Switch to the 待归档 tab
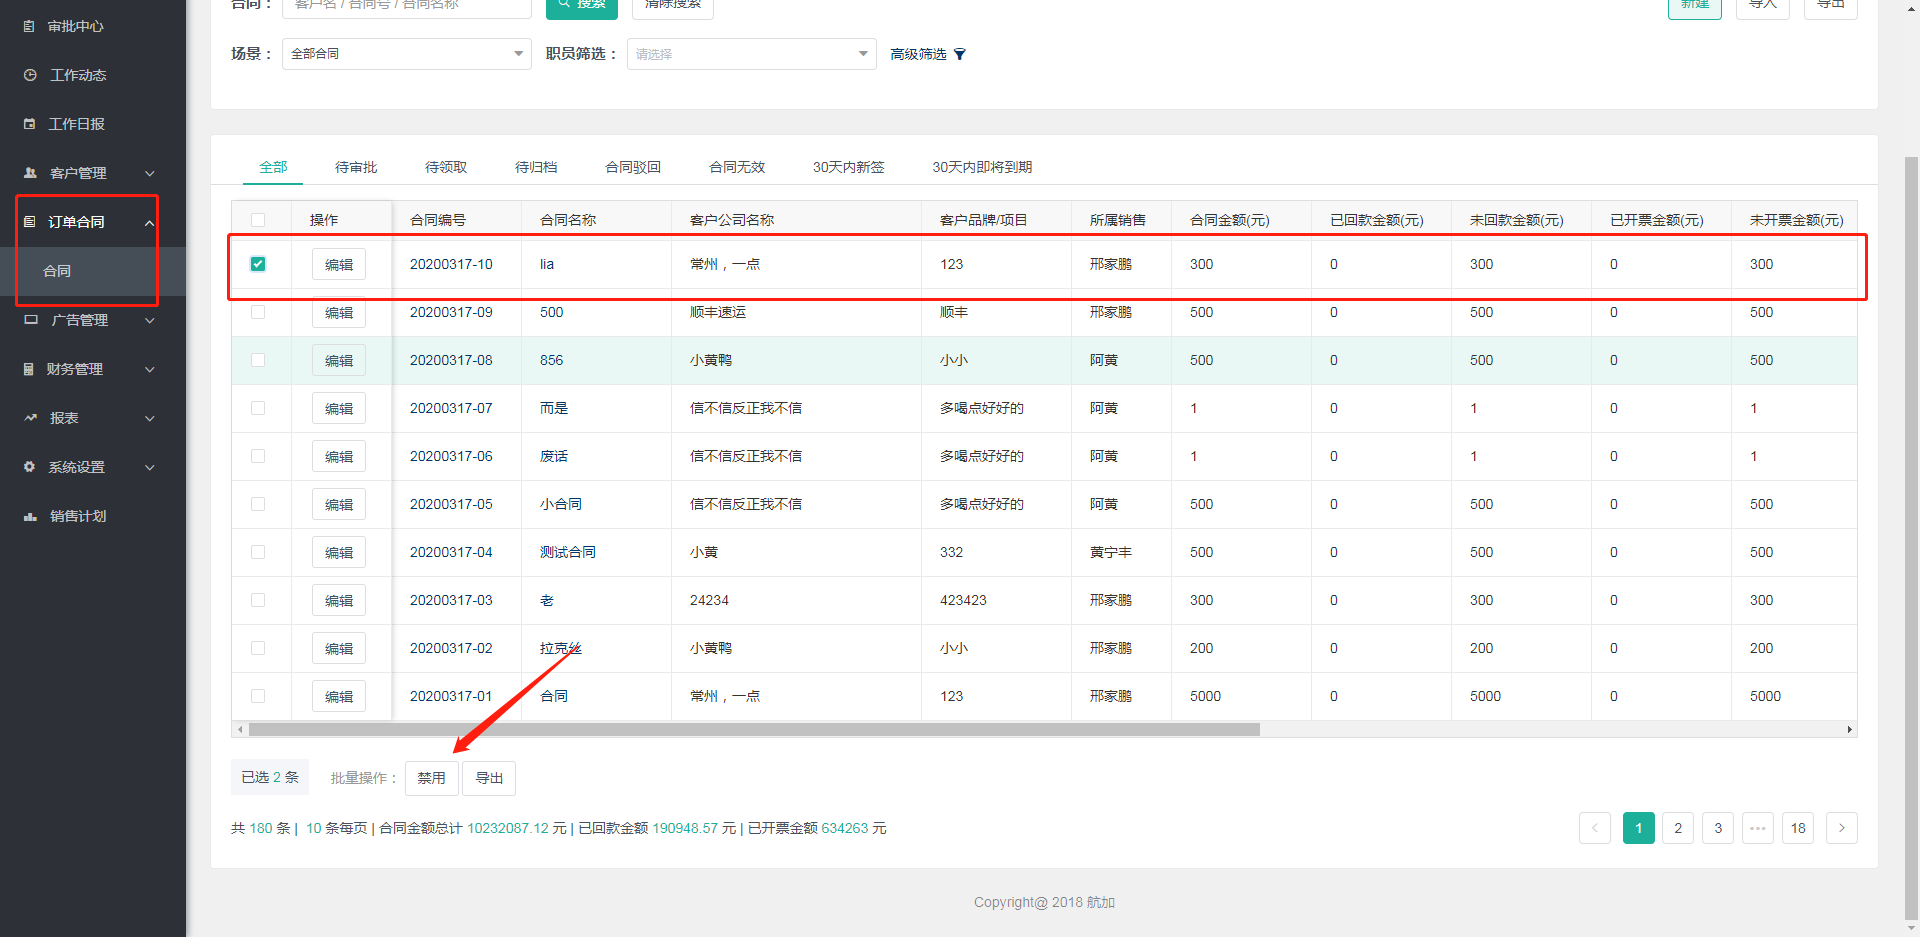 pyautogui.click(x=536, y=167)
